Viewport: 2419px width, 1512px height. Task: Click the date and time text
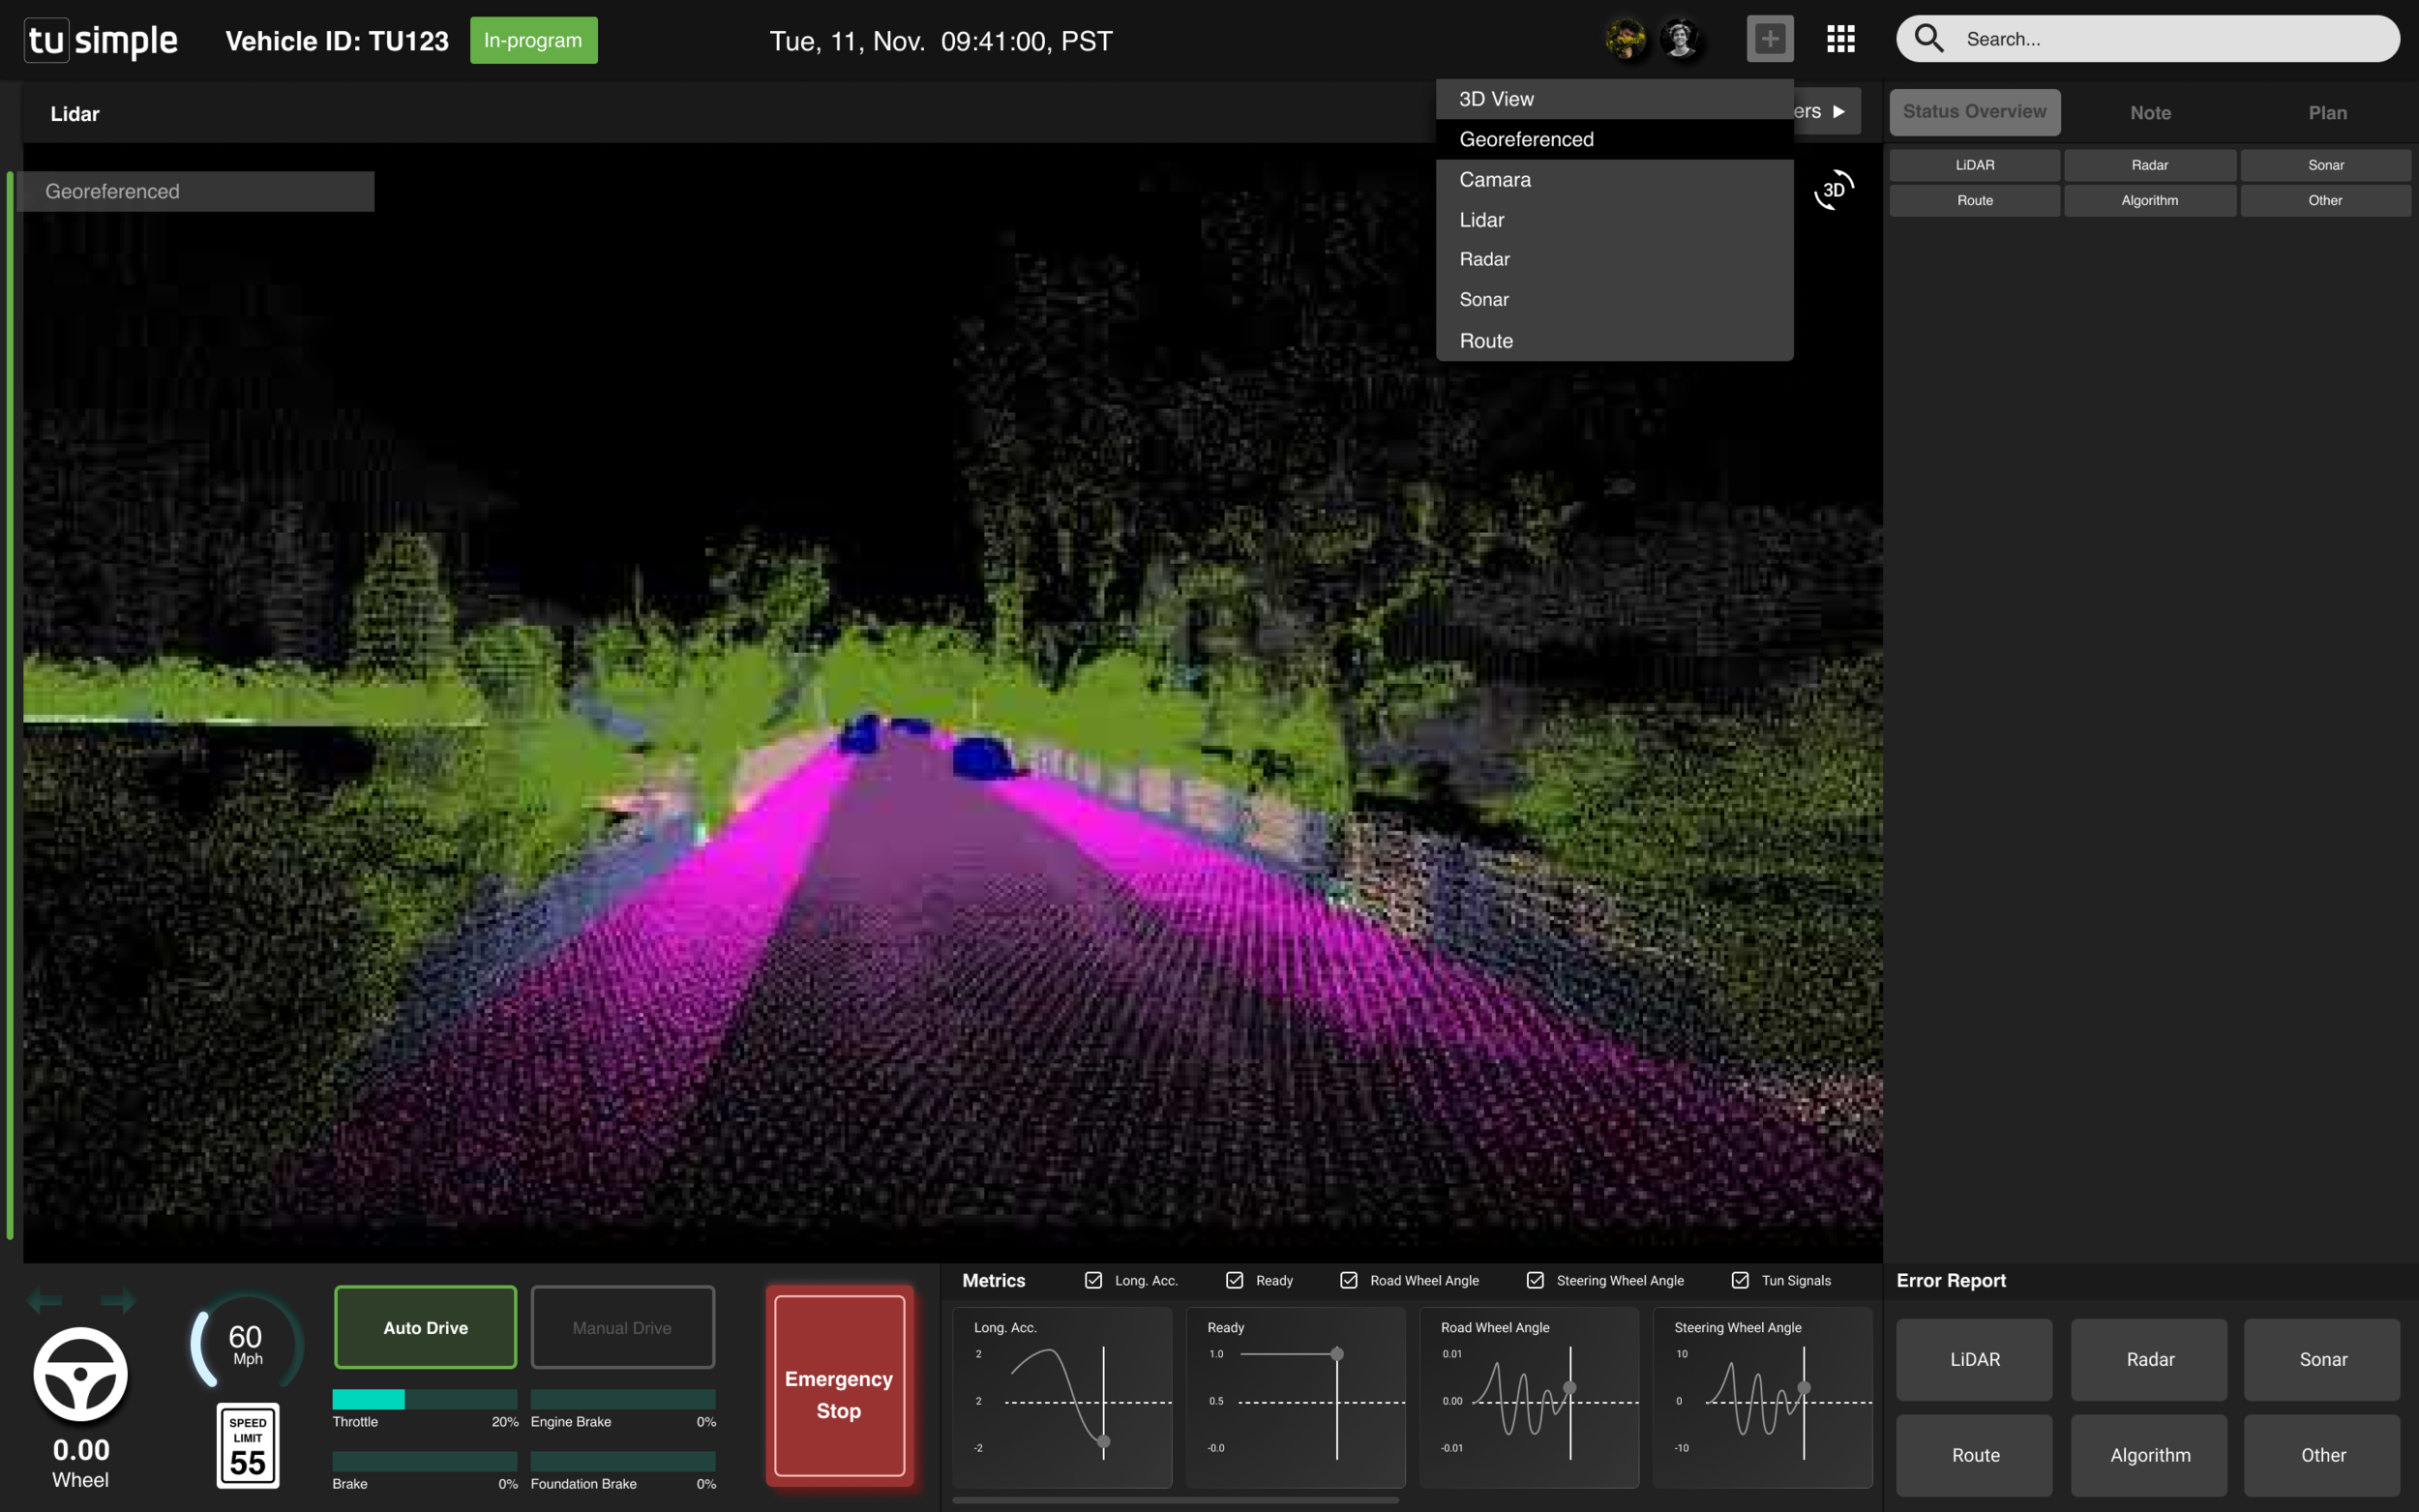941,41
